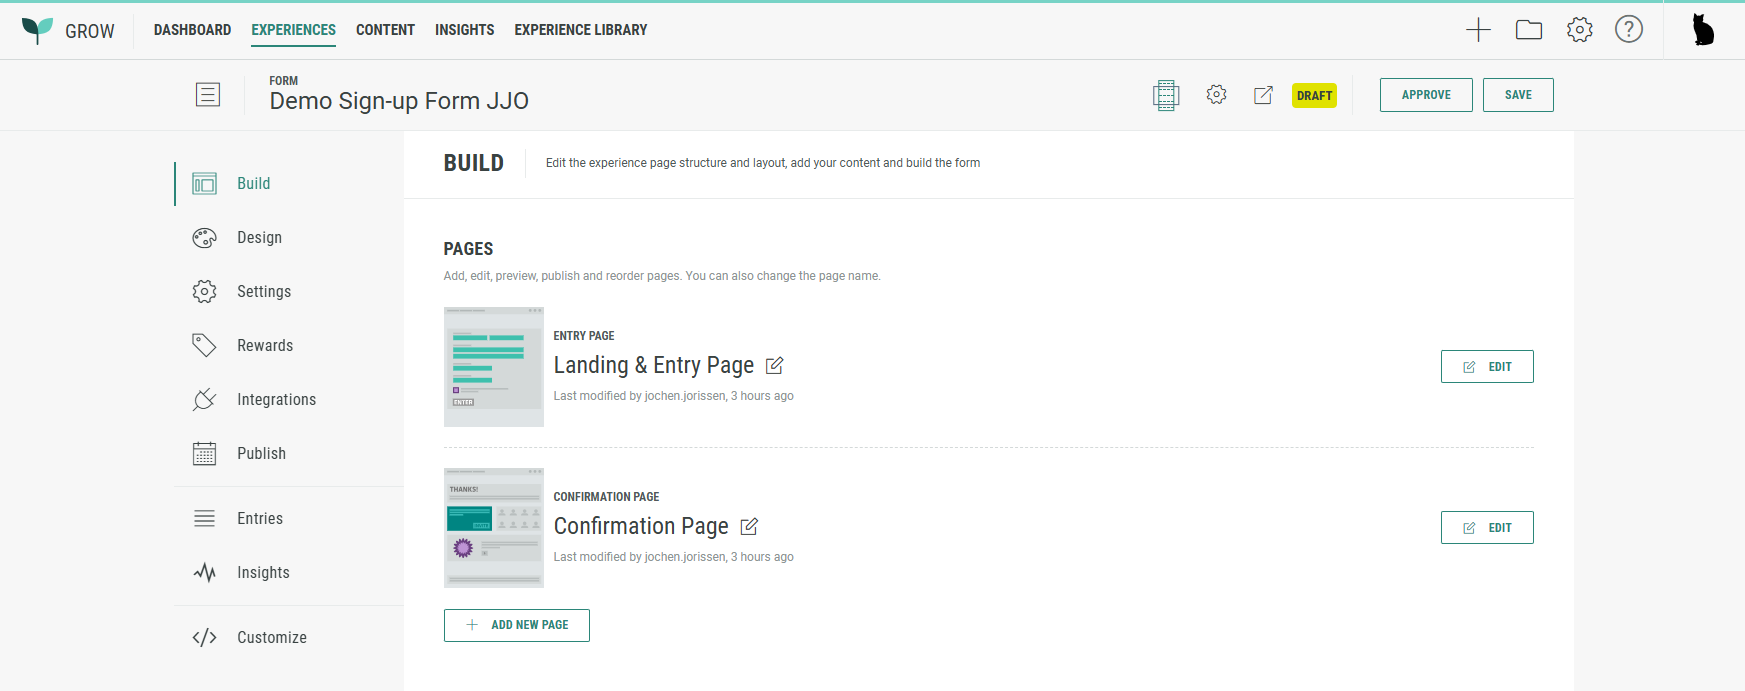Image resolution: width=1745 pixels, height=691 pixels.
Task: Open form preview in new window icon
Action: click(x=1263, y=95)
